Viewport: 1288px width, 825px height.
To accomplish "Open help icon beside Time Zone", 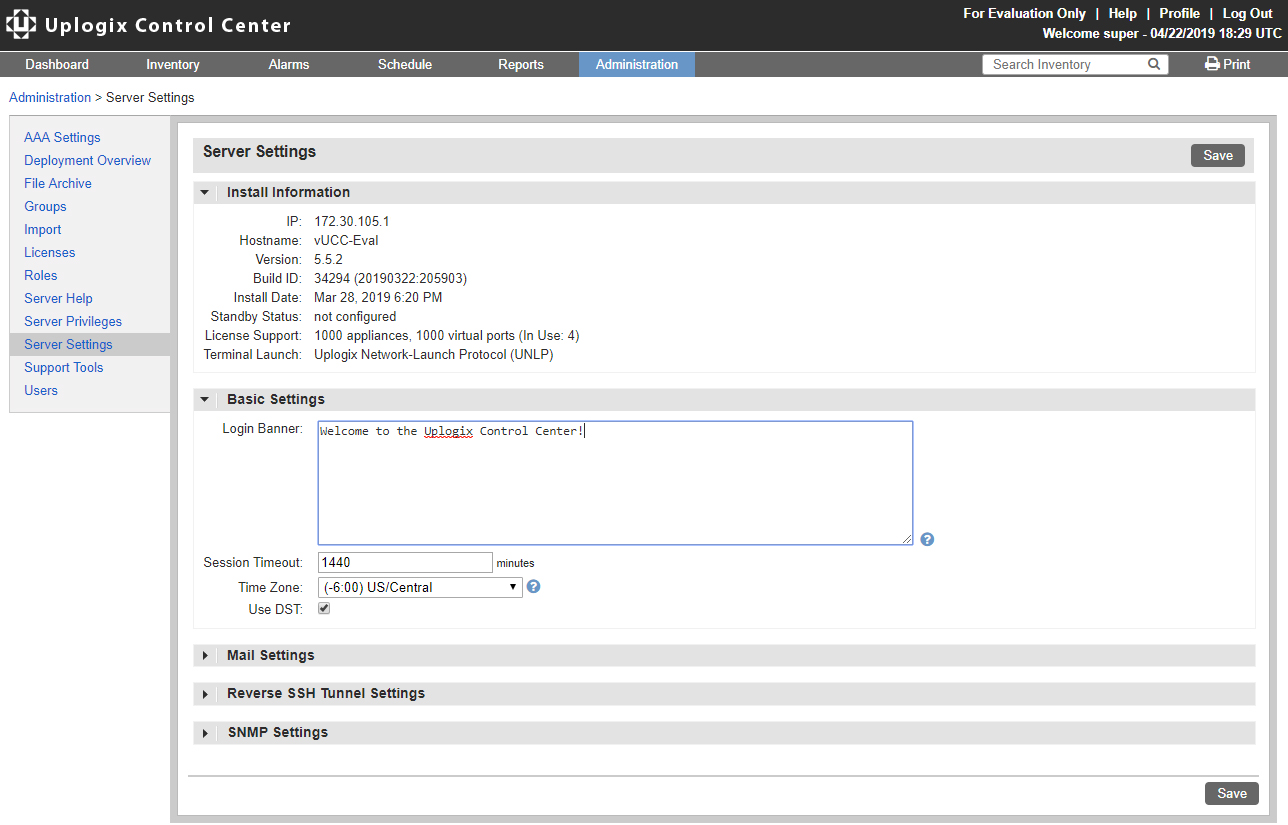I will tap(534, 586).
